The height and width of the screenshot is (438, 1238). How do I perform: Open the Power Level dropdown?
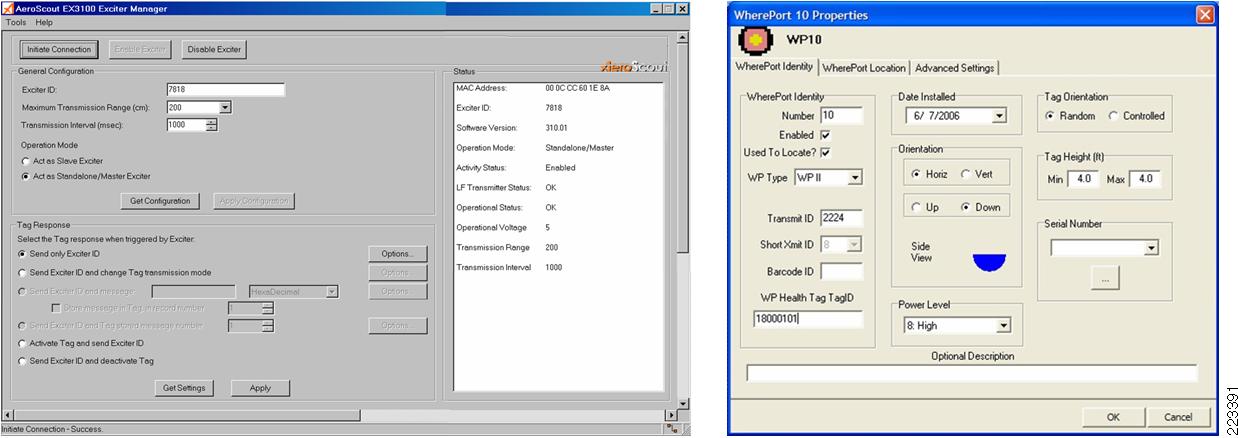1003,326
